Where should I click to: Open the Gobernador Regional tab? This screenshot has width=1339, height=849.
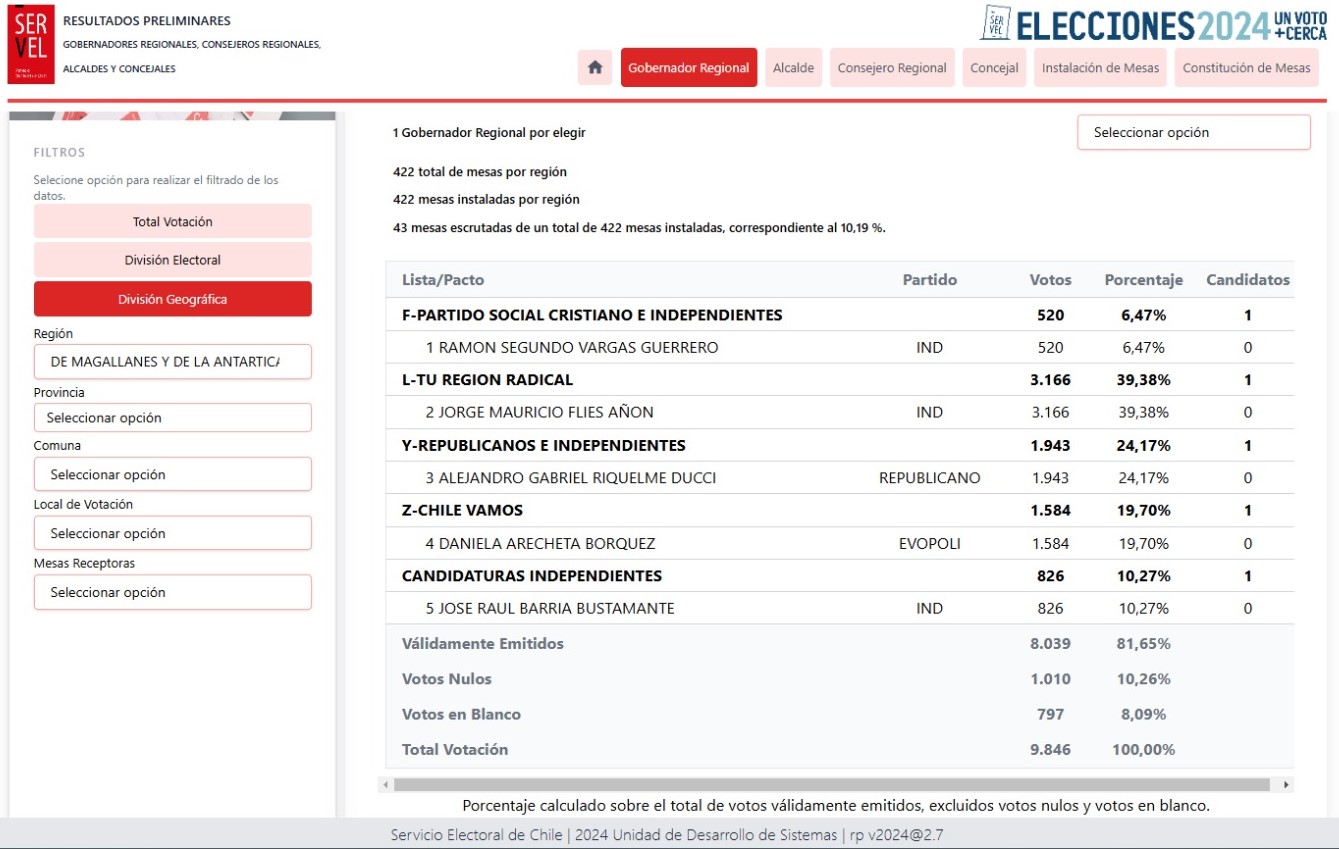(689, 68)
